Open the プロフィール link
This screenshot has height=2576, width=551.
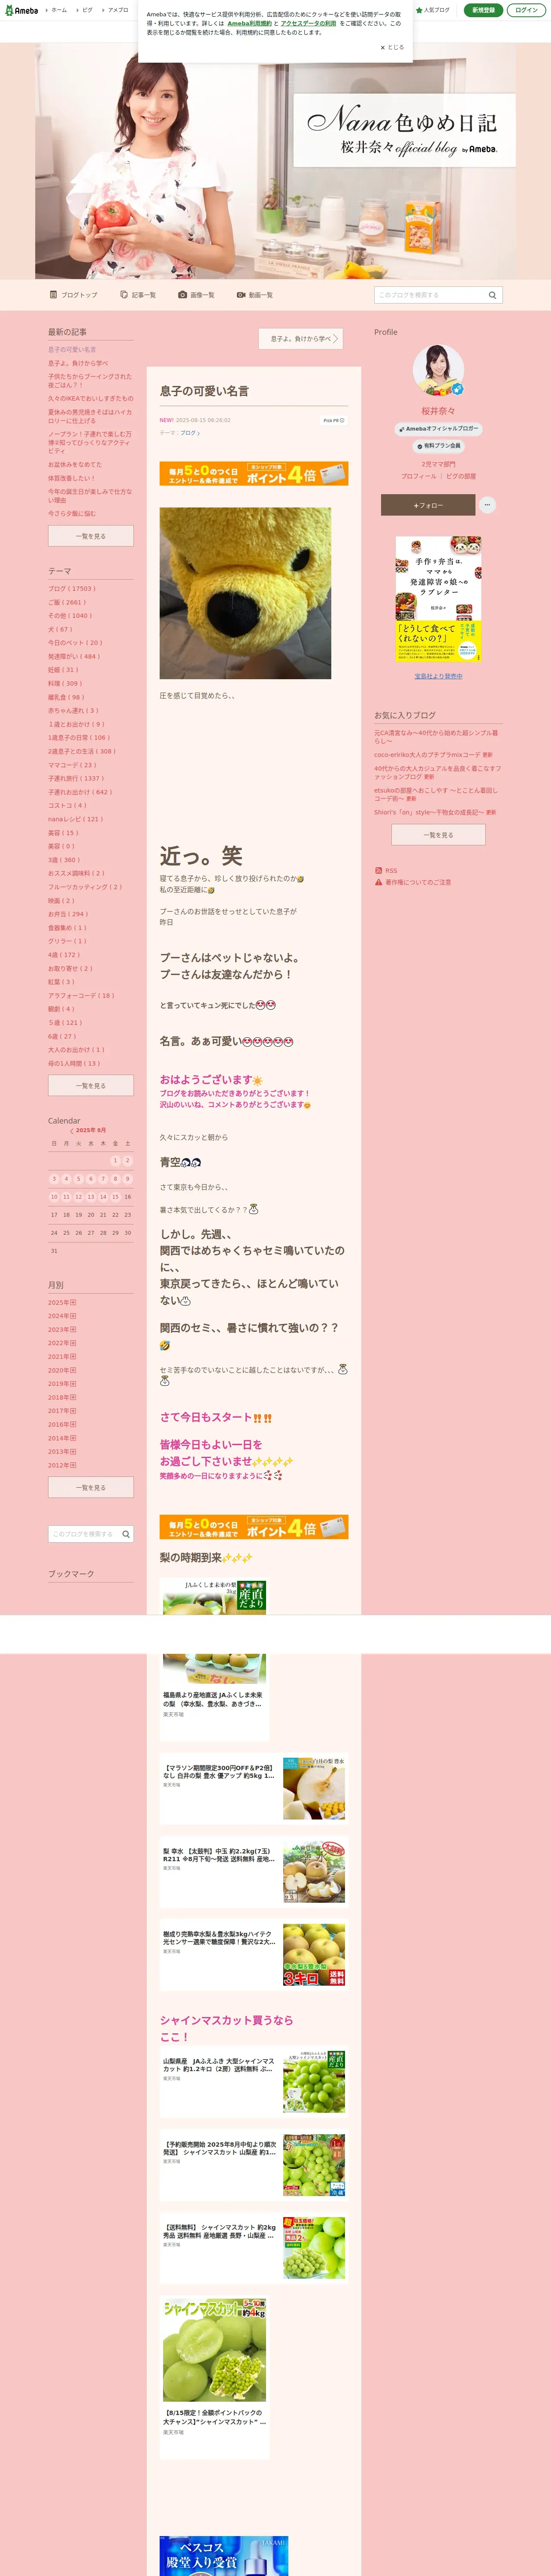419,476
